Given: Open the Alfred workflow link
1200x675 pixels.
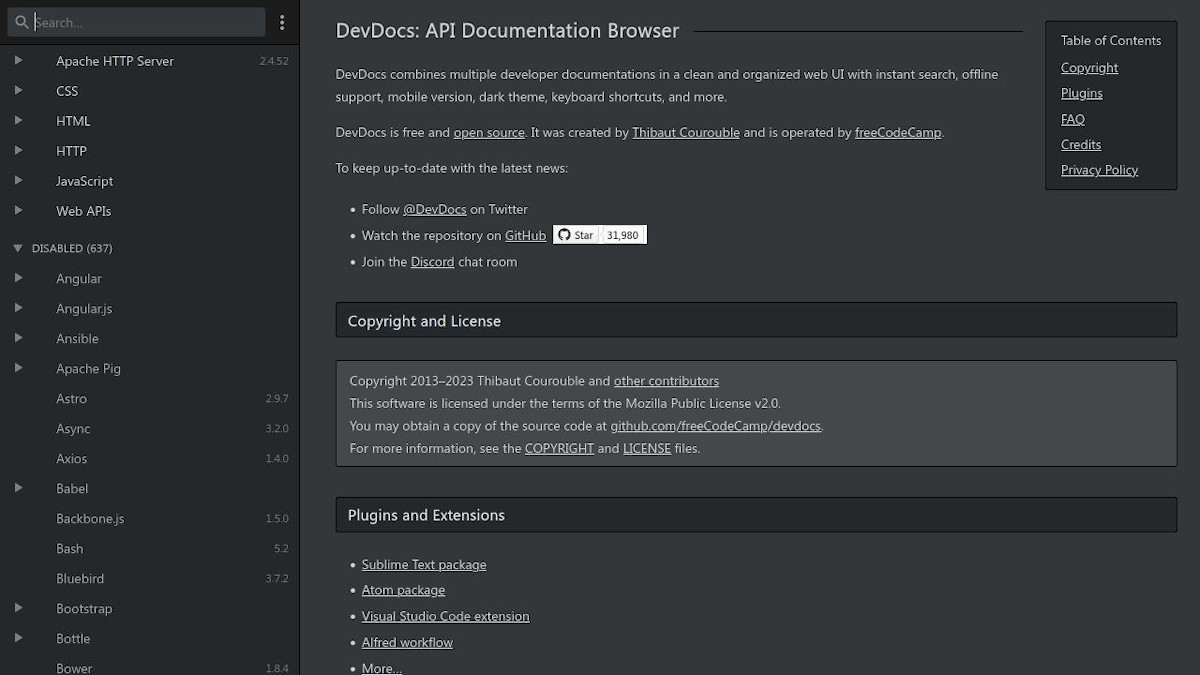Looking at the screenshot, I should 407,642.
